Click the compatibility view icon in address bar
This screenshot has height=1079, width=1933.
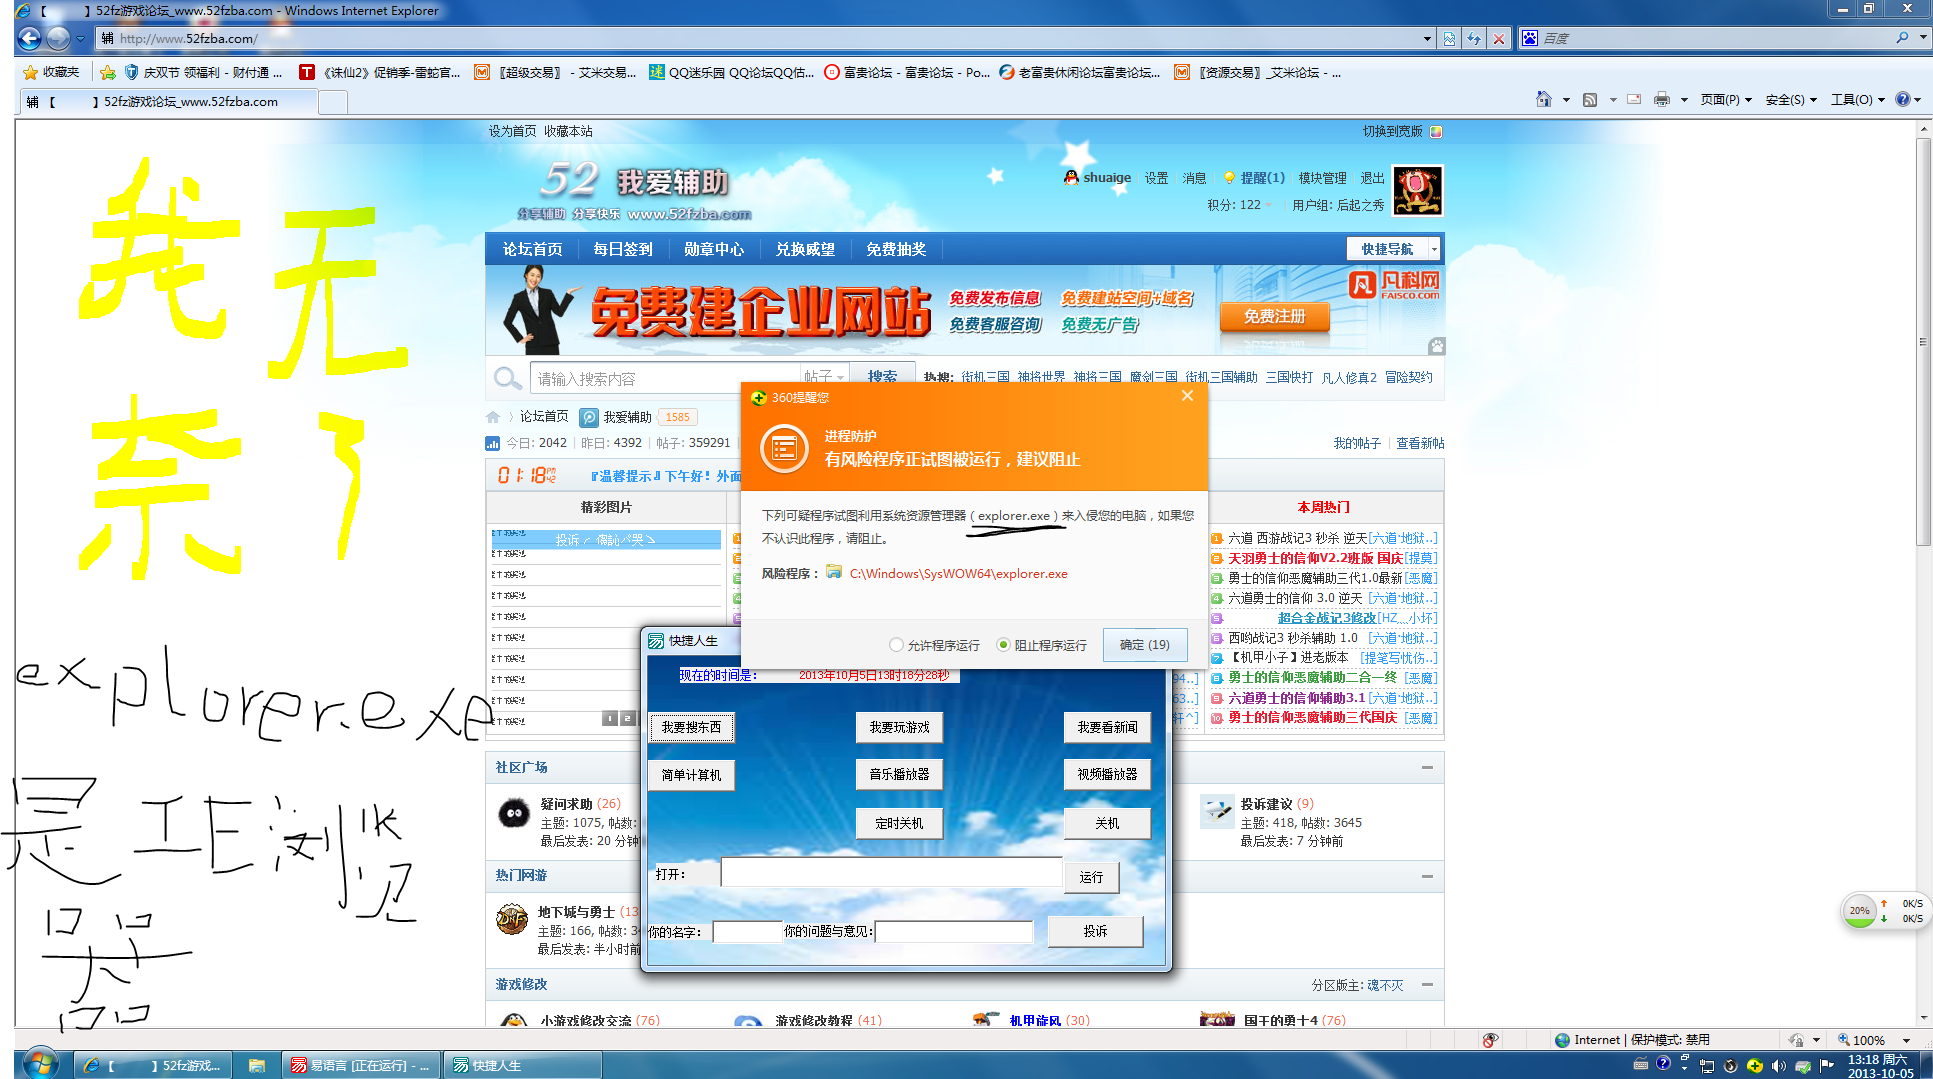point(1449,39)
